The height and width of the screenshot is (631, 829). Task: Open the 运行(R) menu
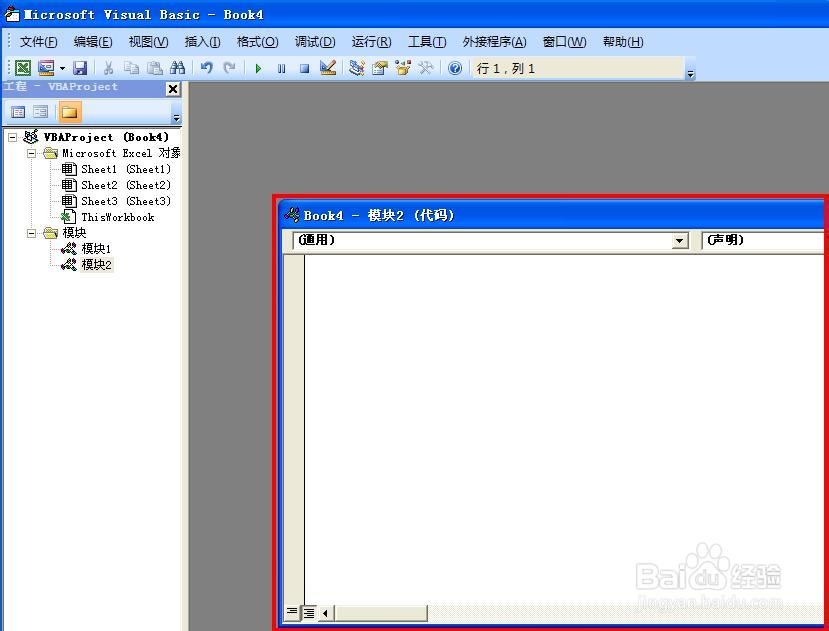pos(372,42)
